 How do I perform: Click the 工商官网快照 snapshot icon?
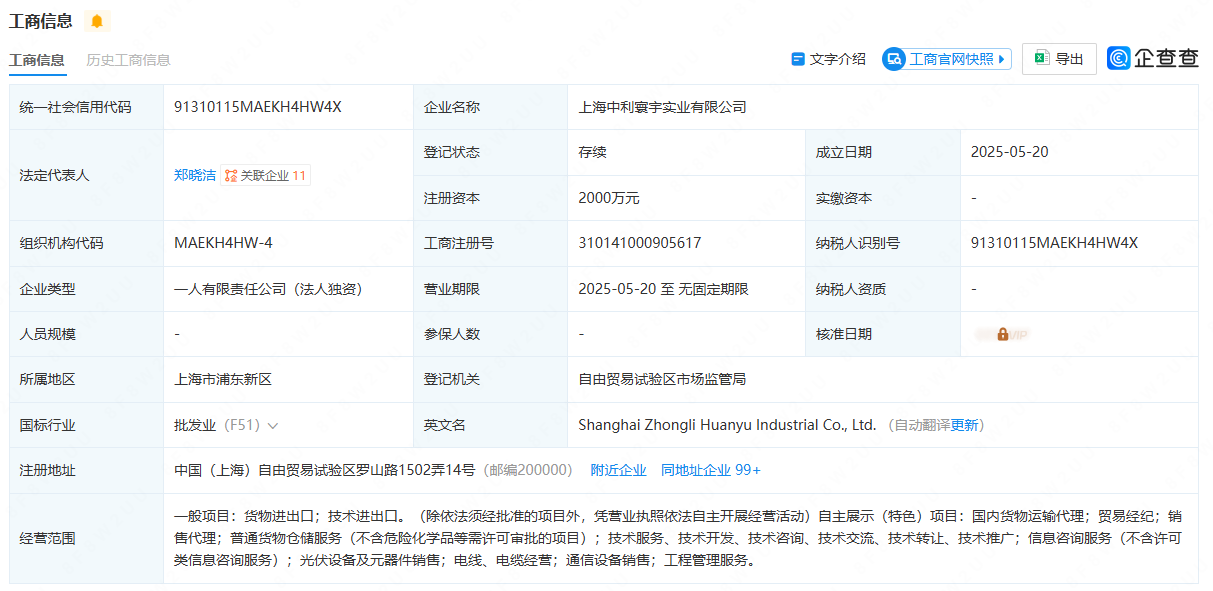point(894,59)
